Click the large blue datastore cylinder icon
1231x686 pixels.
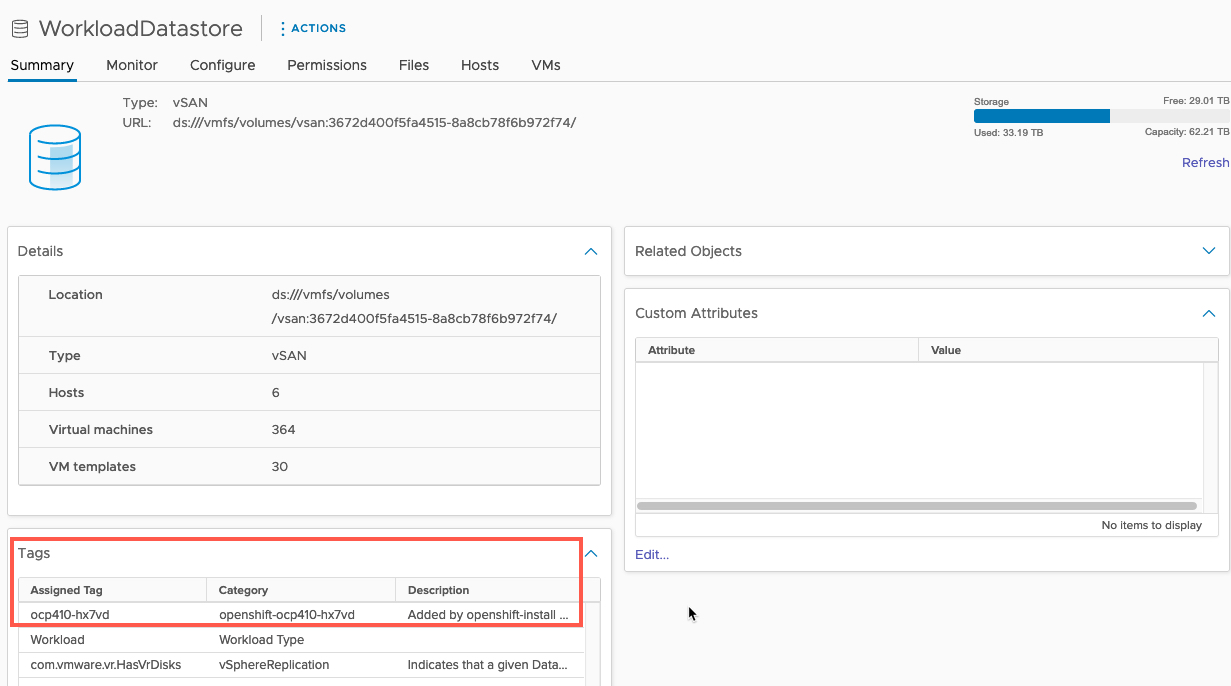55,157
